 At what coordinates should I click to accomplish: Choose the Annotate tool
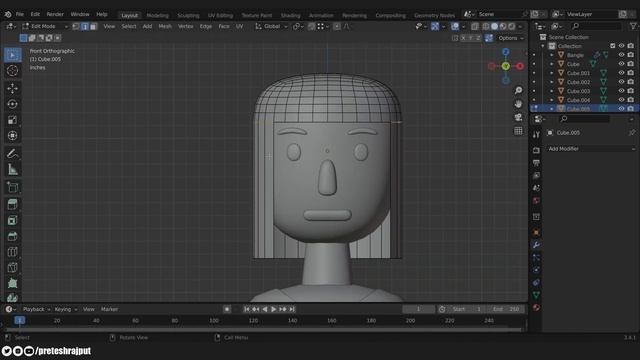click(12, 153)
